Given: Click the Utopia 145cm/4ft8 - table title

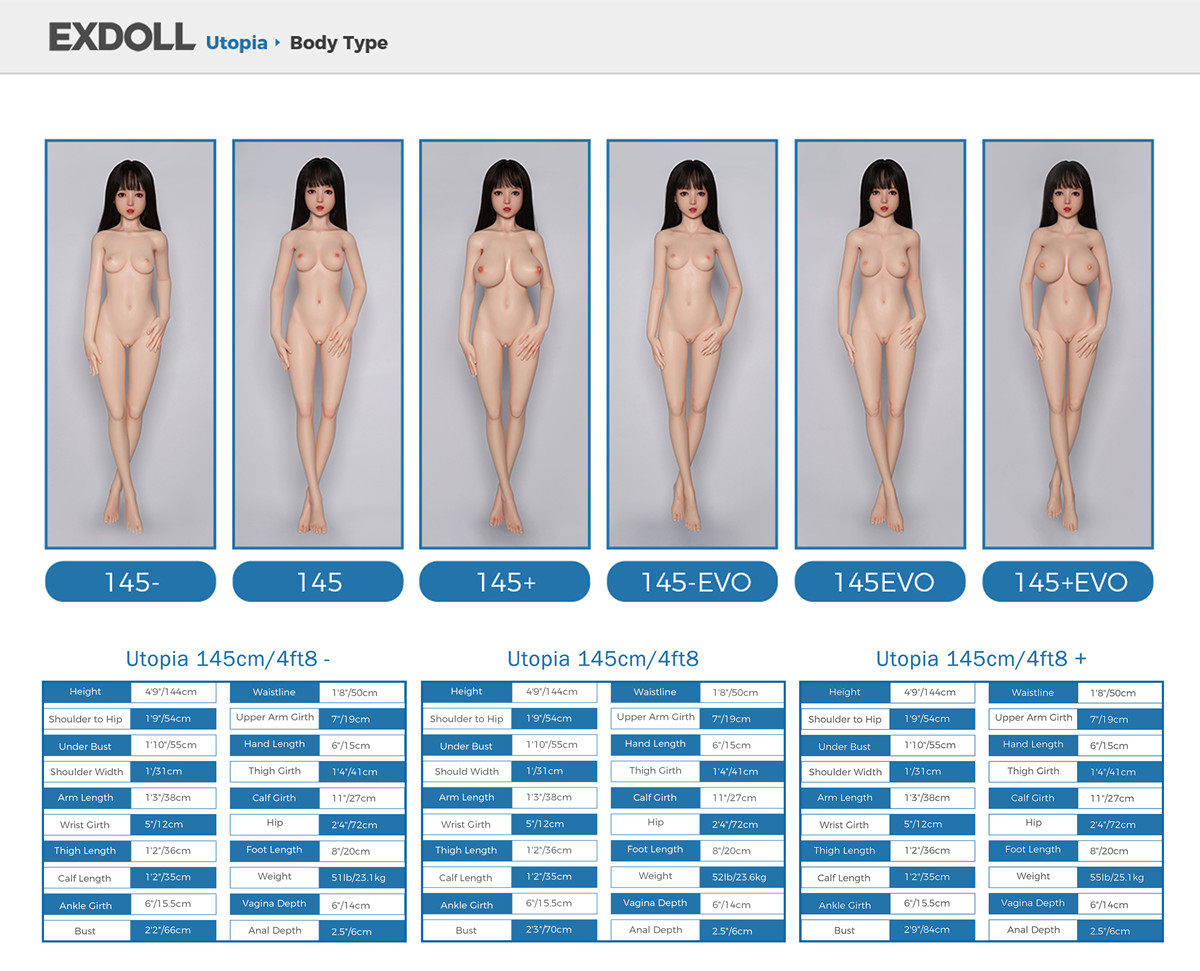Looking at the screenshot, I should tap(228, 659).
